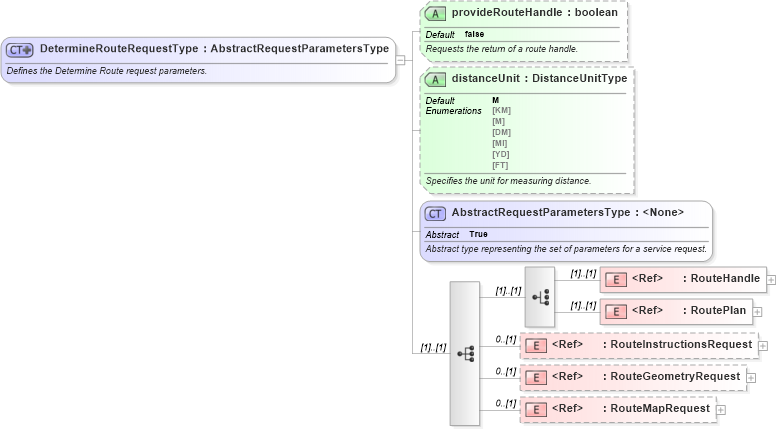Select 'distanceUnit : DistanceUnitType' label

[x=539, y=78]
